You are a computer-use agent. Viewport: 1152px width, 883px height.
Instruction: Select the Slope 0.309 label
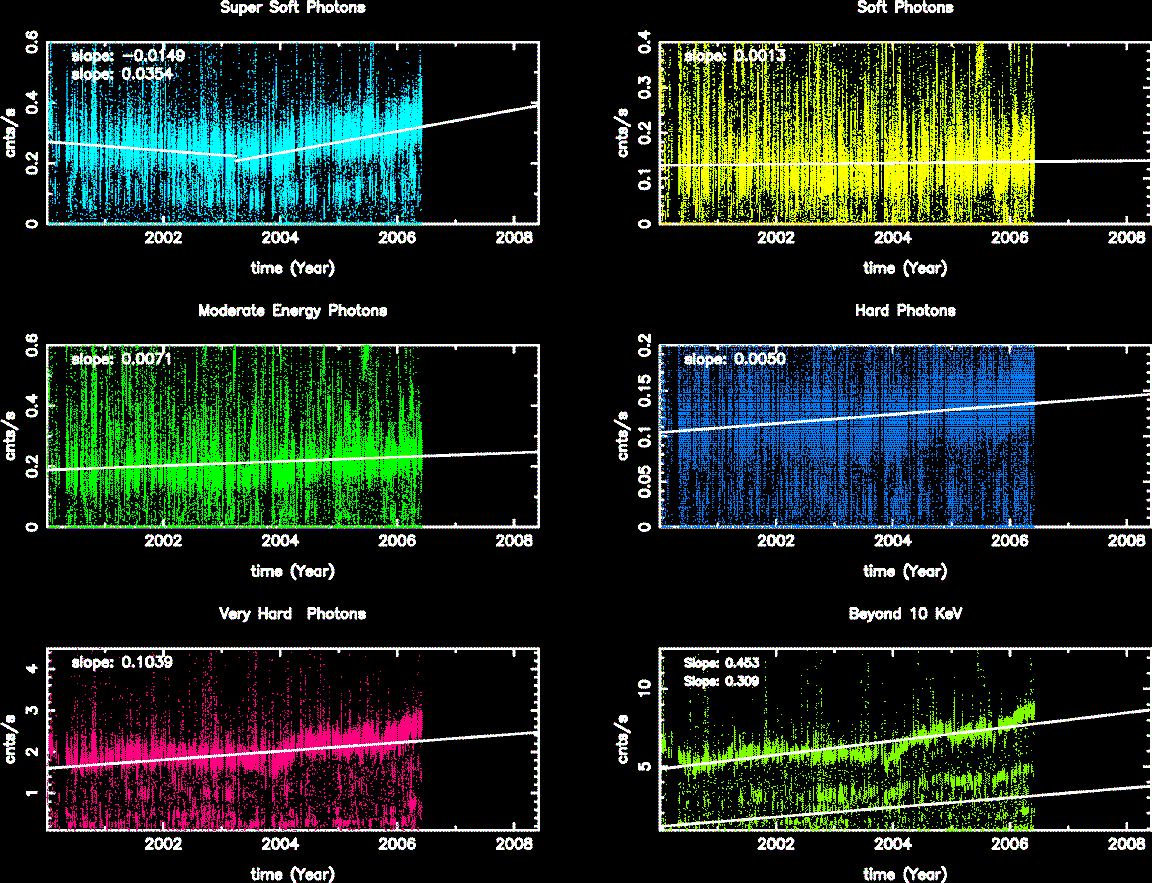(720, 681)
